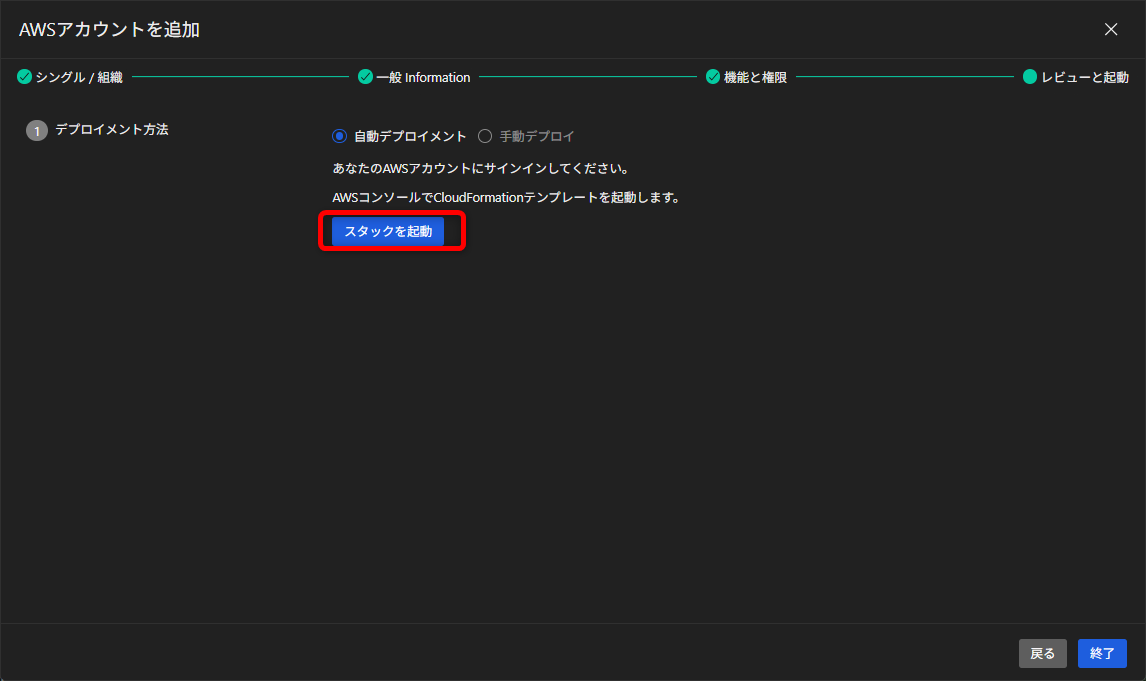
Task: Go back using the 戻る button
Action: click(1042, 653)
